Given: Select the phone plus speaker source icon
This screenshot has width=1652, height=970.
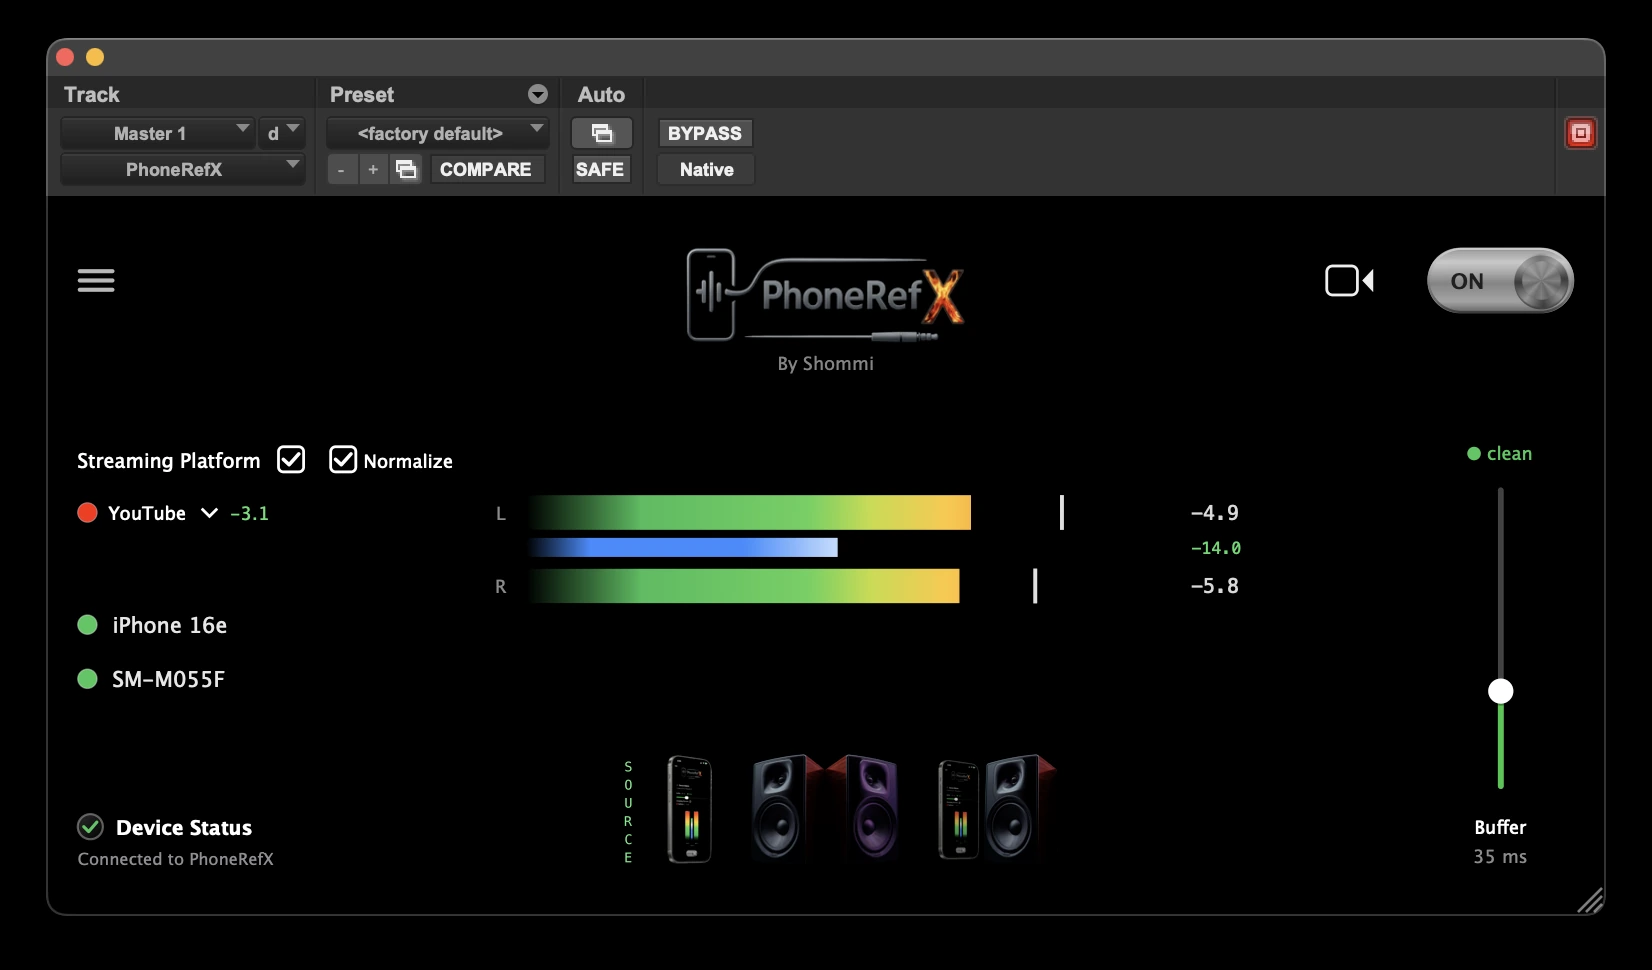Looking at the screenshot, I should 997,807.
